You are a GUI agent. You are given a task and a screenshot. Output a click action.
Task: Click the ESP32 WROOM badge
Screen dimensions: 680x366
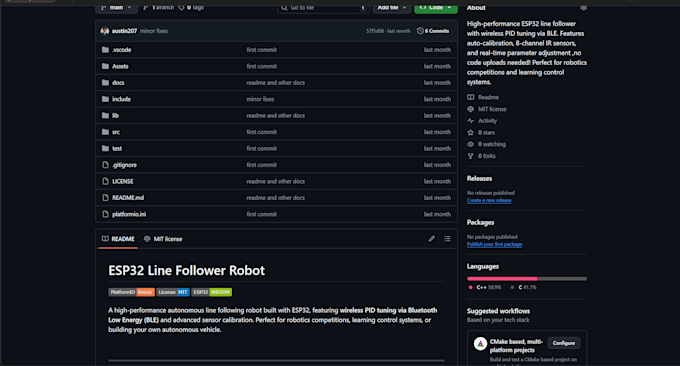pos(212,292)
